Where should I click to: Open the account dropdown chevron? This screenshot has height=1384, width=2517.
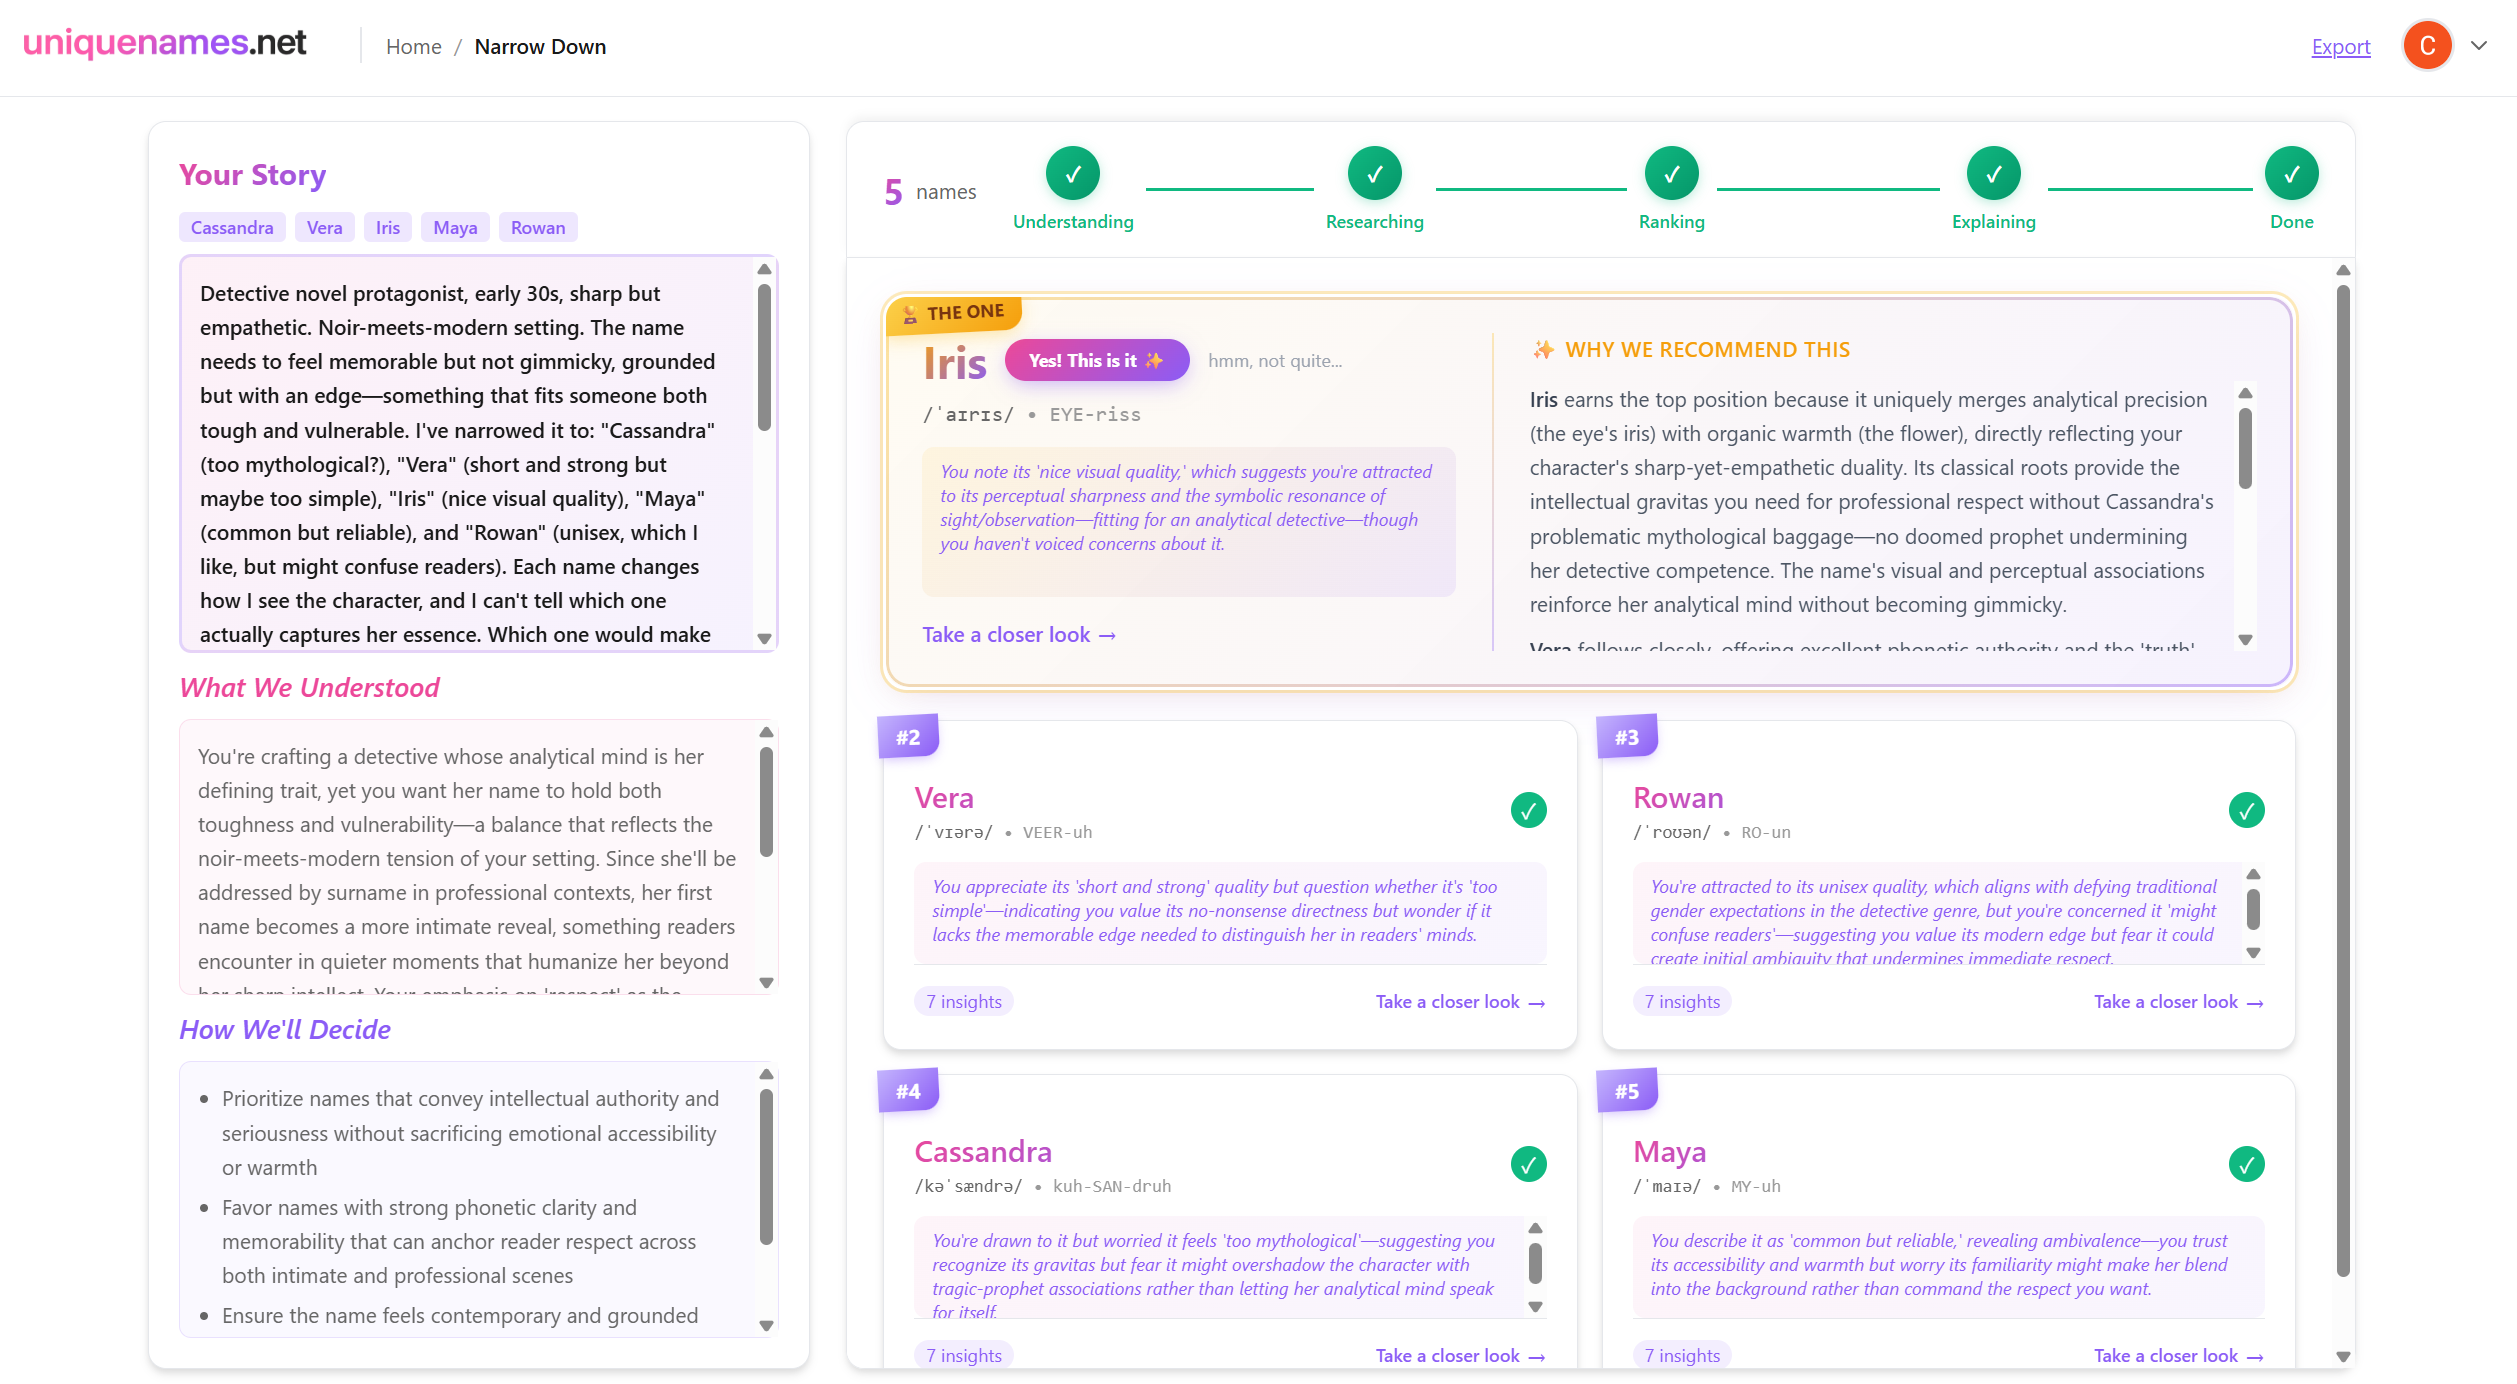(x=2479, y=46)
